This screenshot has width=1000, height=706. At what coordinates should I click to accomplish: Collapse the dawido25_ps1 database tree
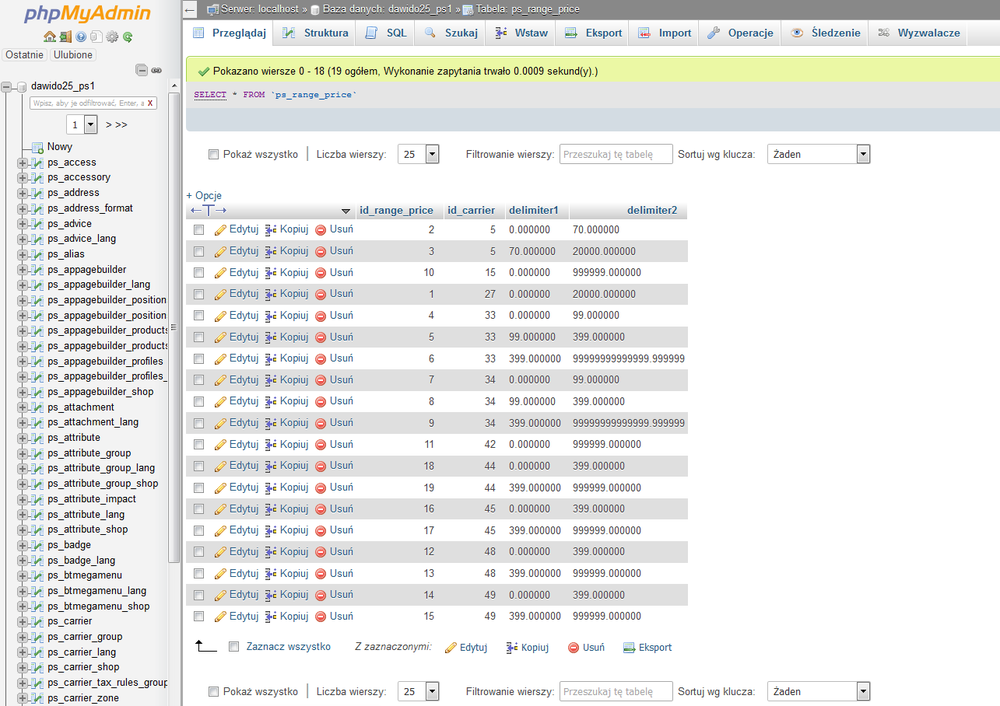coord(6,86)
